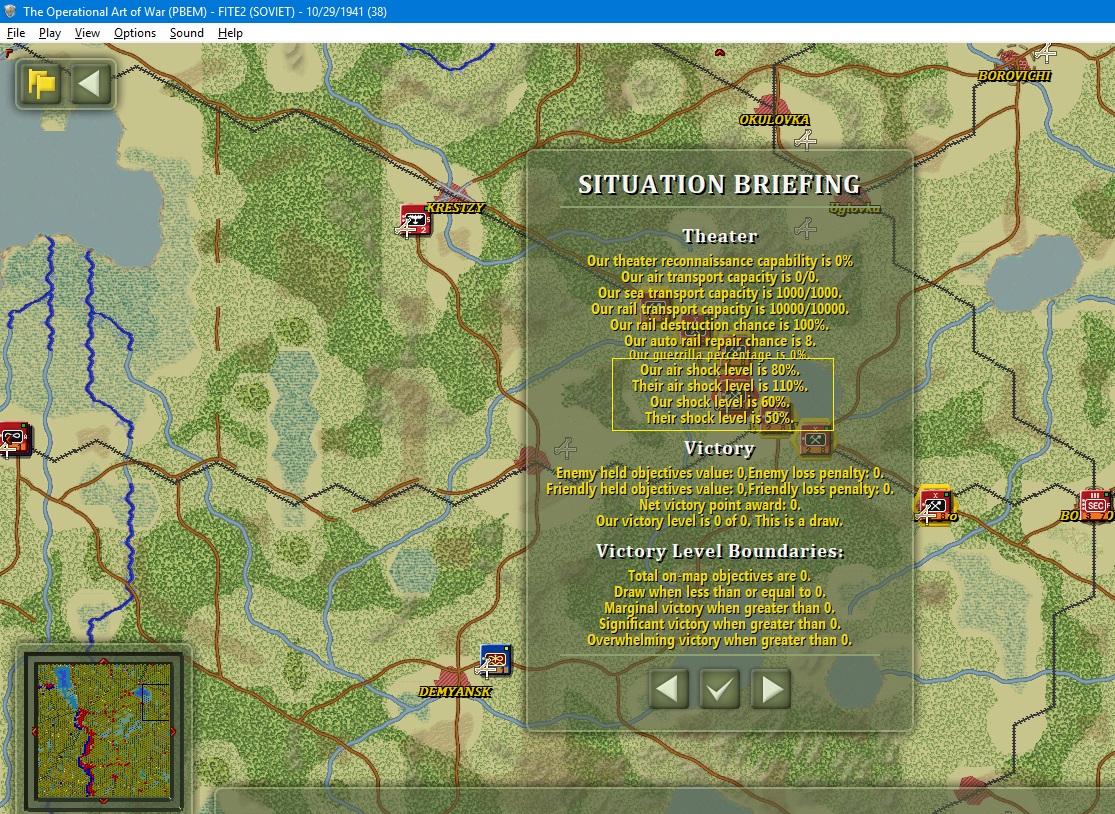Open the Play menu

click(50, 33)
